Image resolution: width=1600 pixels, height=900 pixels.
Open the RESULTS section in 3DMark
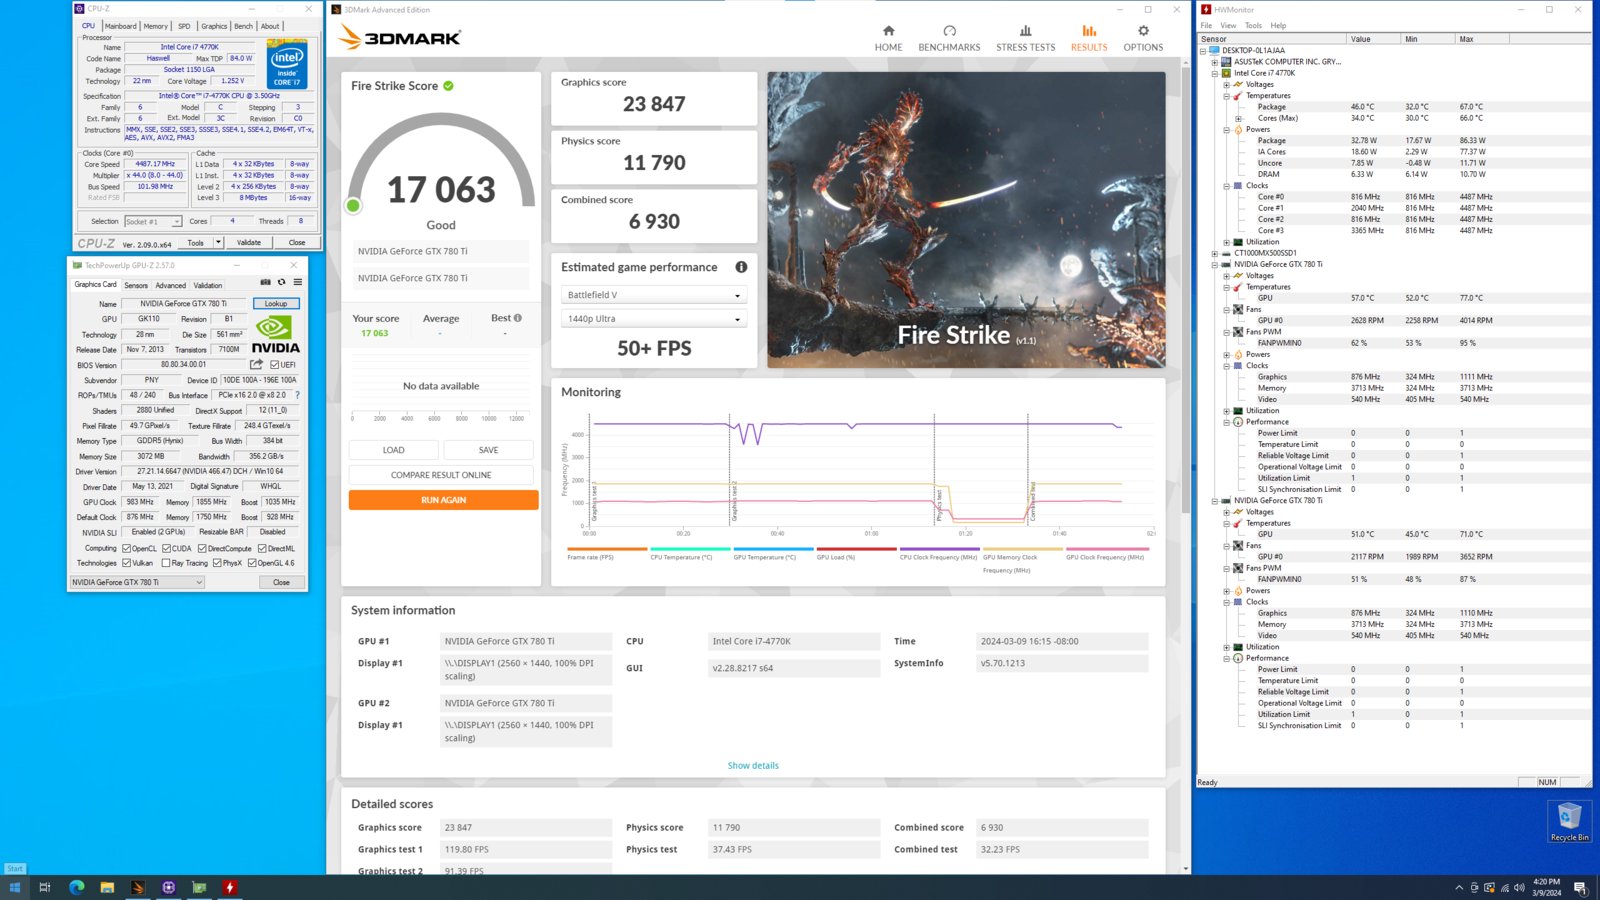1089,38
